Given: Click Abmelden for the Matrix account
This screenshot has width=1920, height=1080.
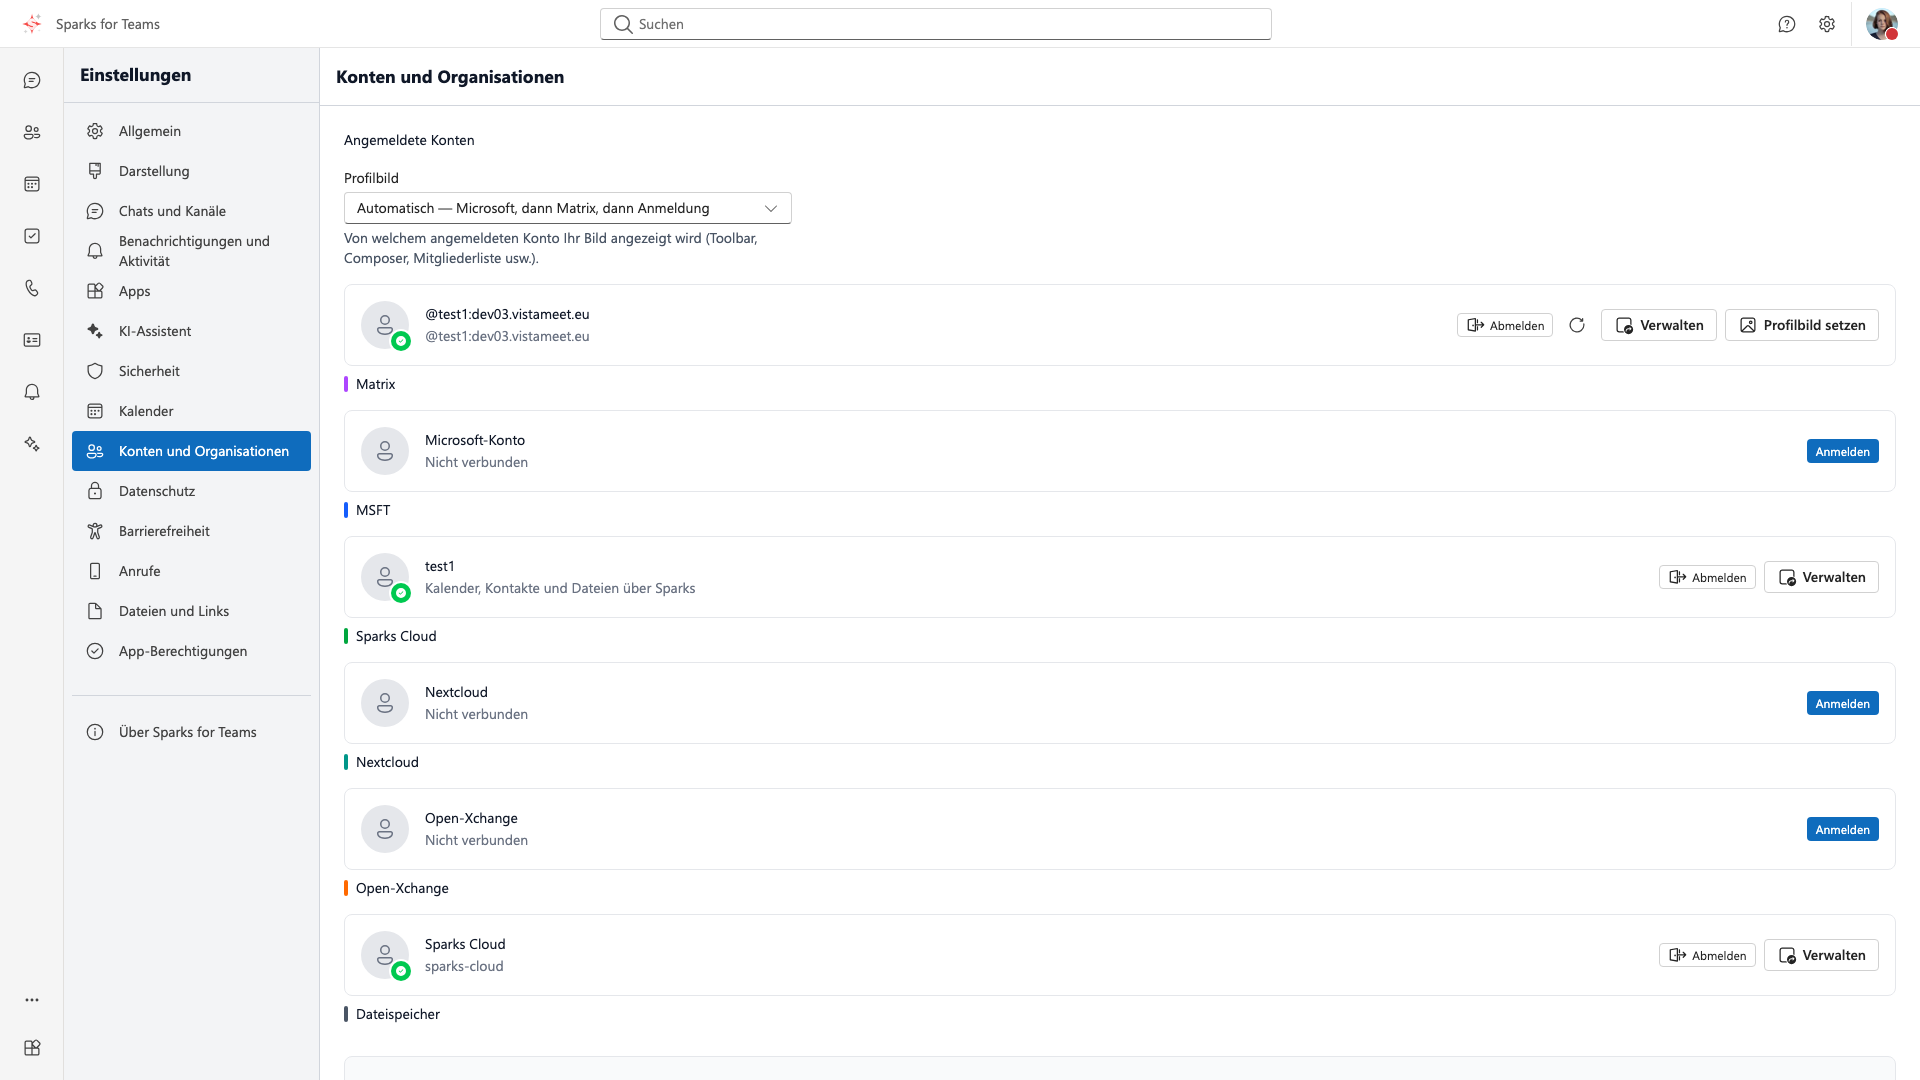Looking at the screenshot, I should pyautogui.click(x=1504, y=325).
